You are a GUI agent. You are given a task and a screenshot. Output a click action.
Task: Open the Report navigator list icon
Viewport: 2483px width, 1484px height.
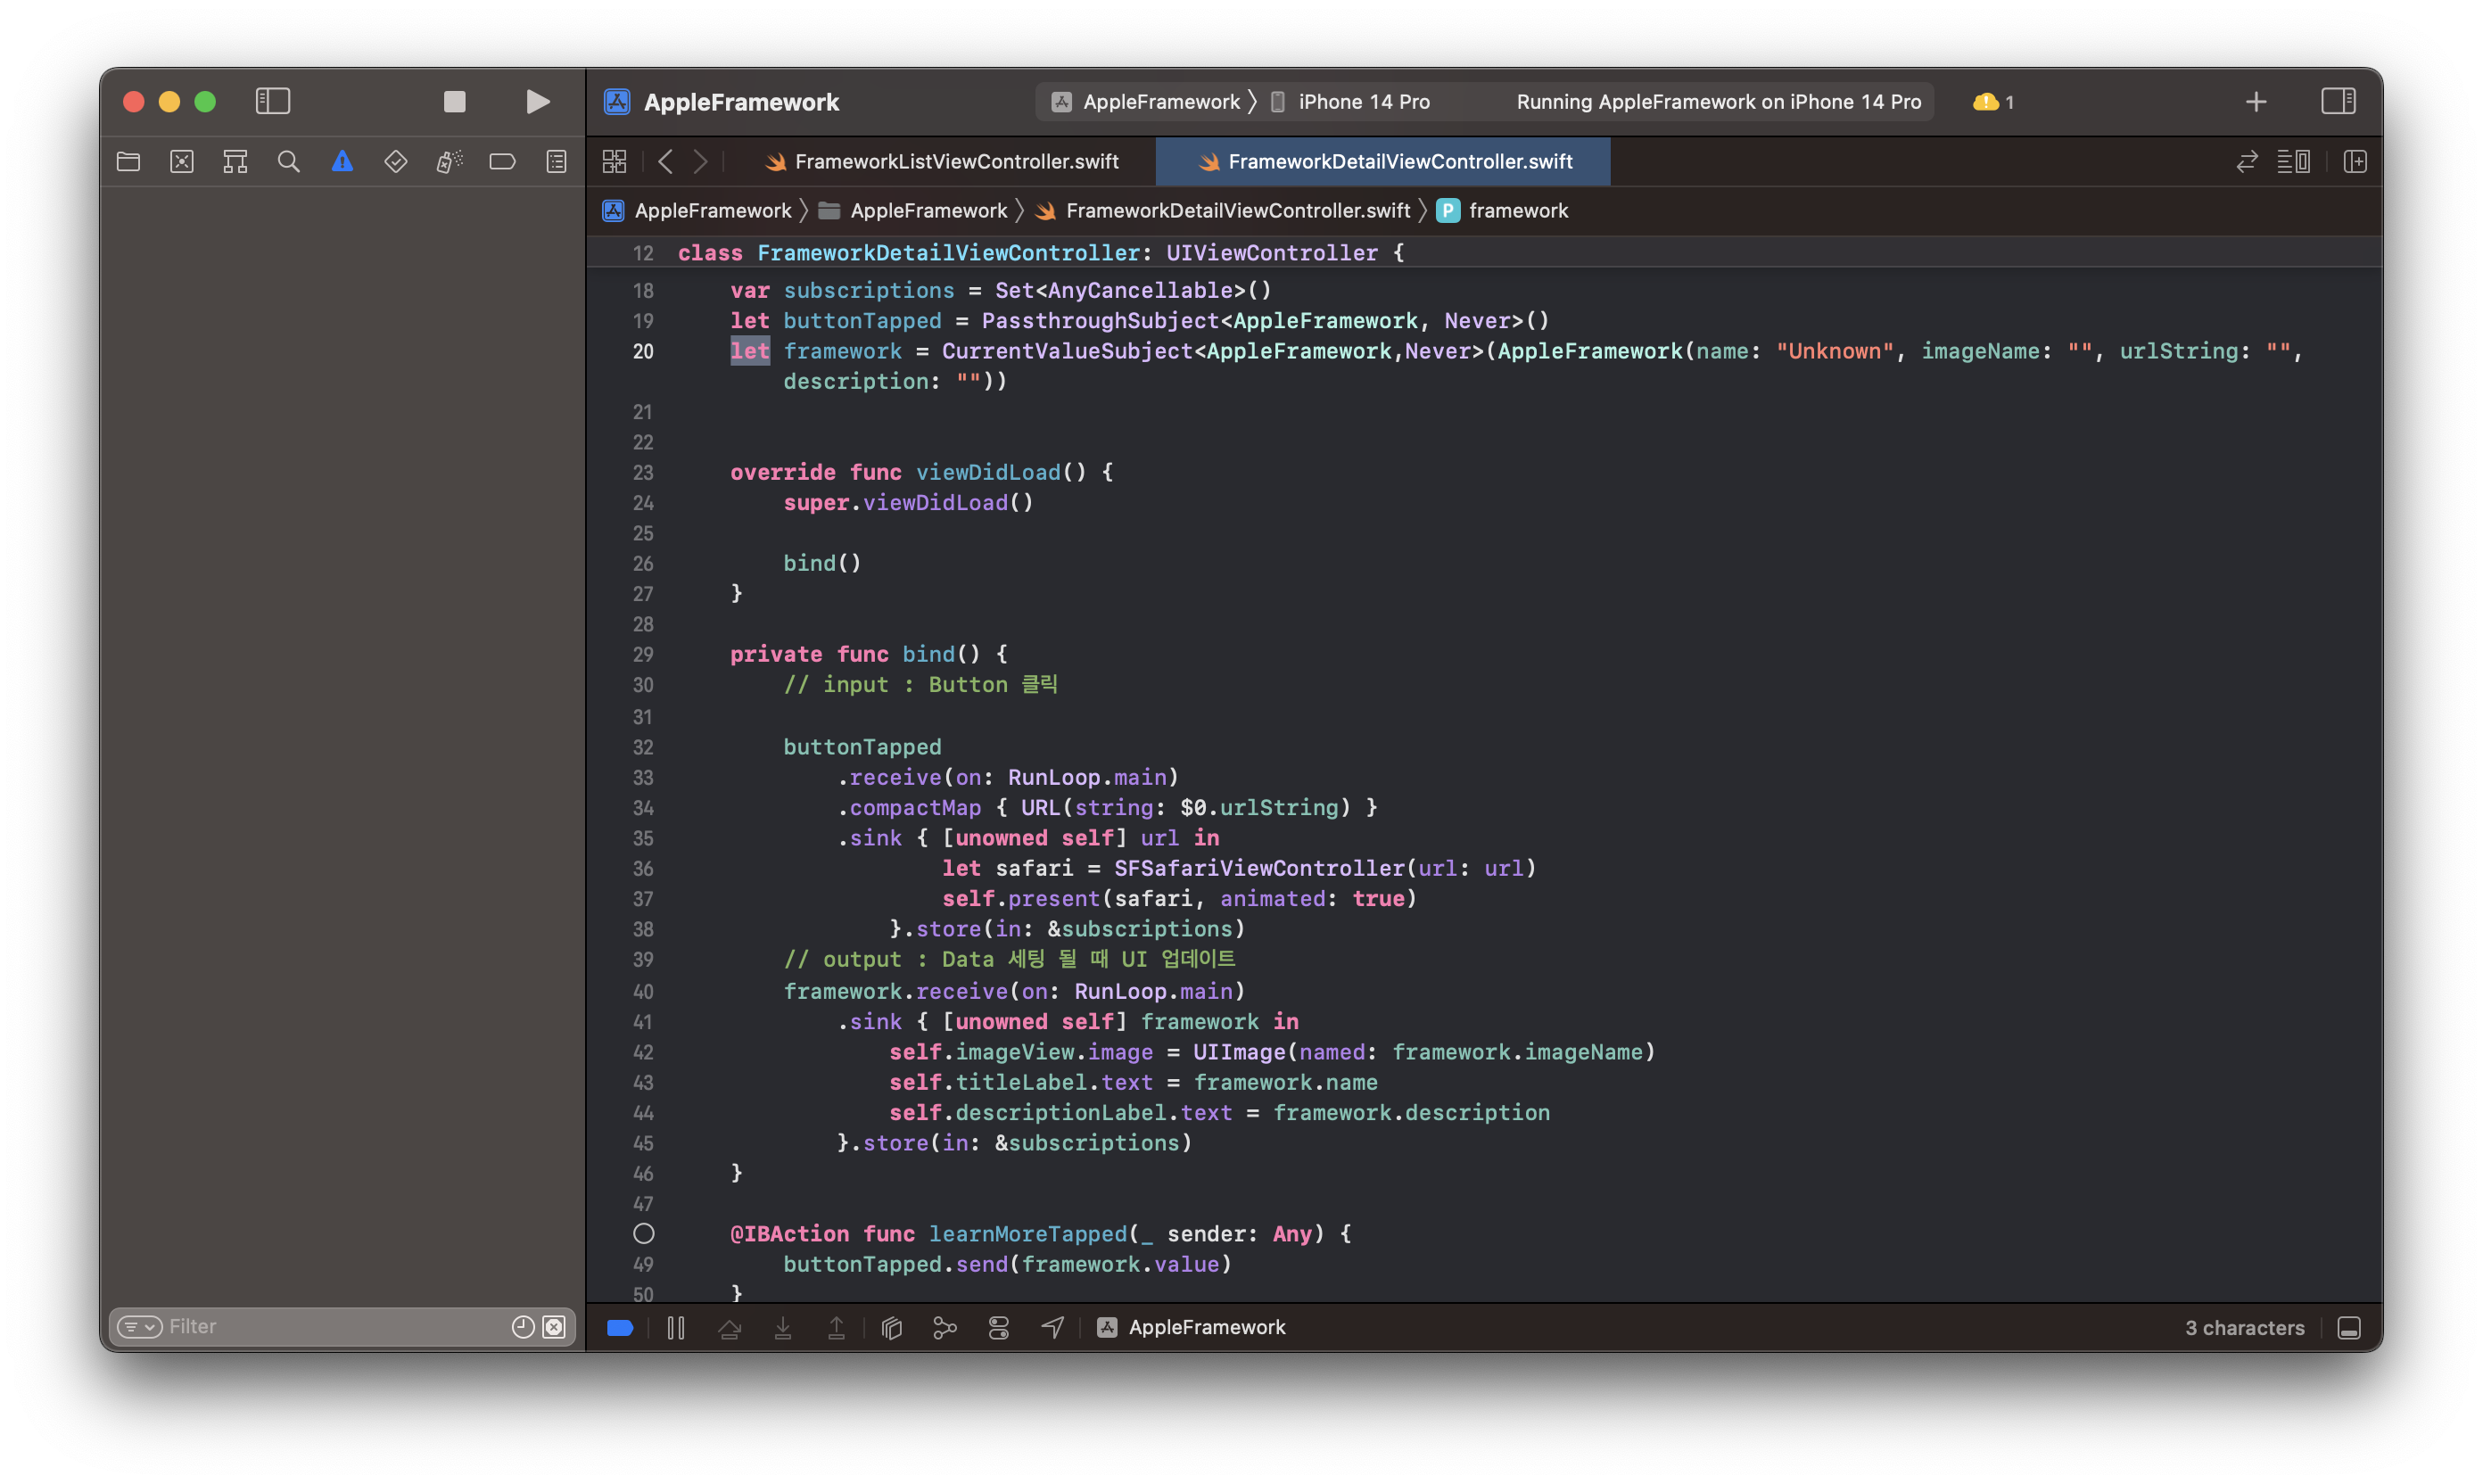pyautogui.click(x=556, y=160)
